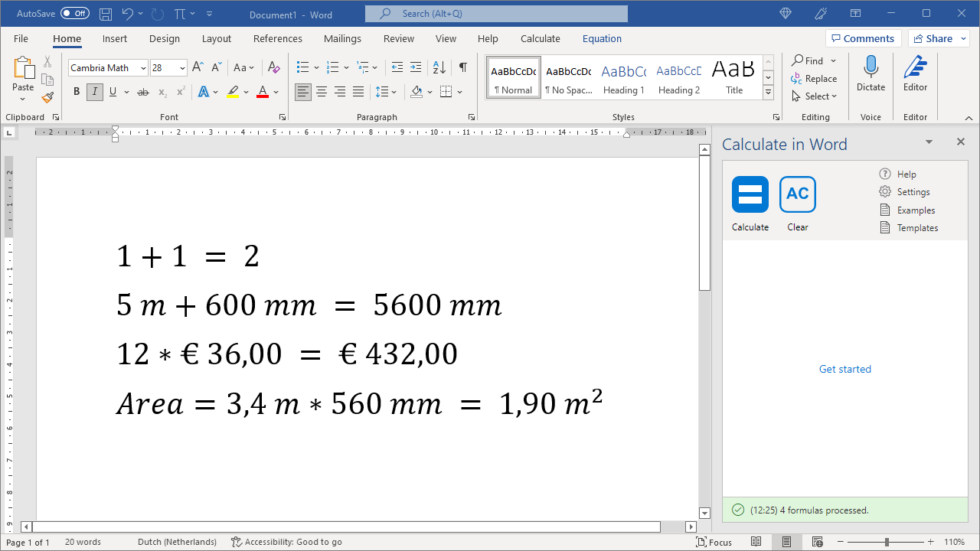Toggle Align Left paragraph button
This screenshot has height=551, width=980.
(x=303, y=92)
